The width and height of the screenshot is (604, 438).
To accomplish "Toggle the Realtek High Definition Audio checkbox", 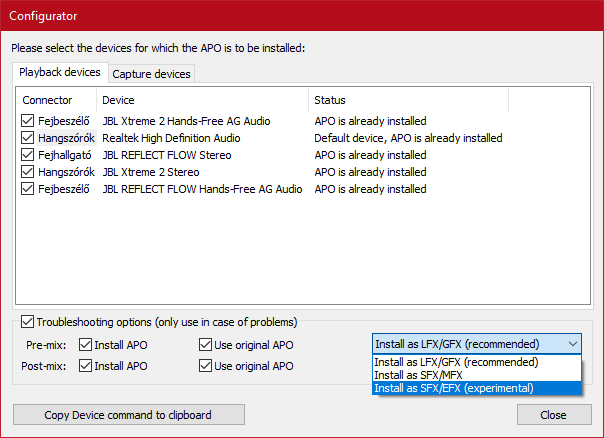I will click(28, 138).
